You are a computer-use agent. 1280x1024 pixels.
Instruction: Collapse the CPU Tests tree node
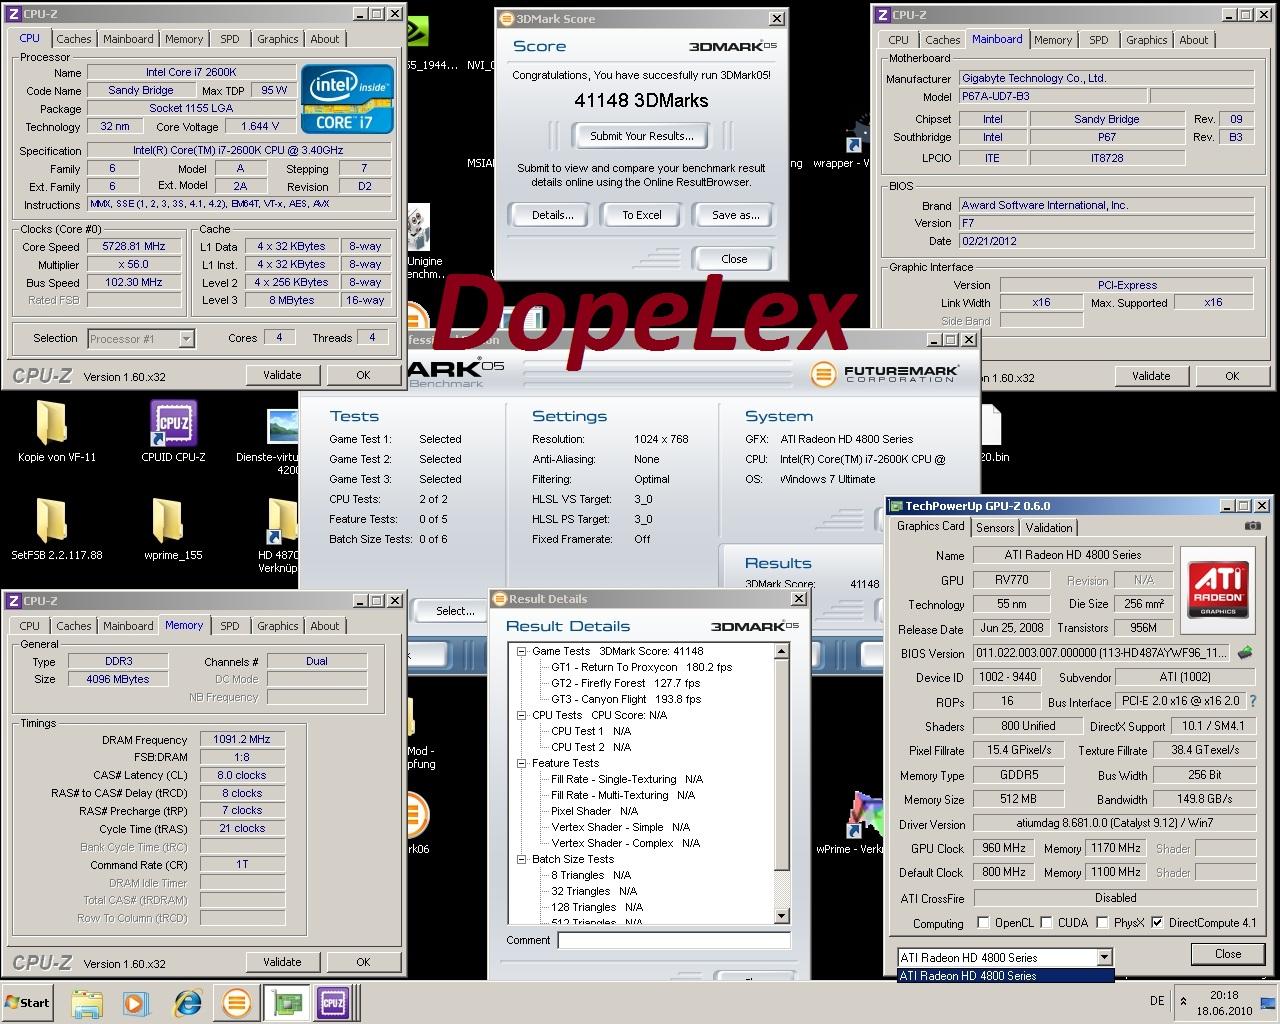click(521, 715)
